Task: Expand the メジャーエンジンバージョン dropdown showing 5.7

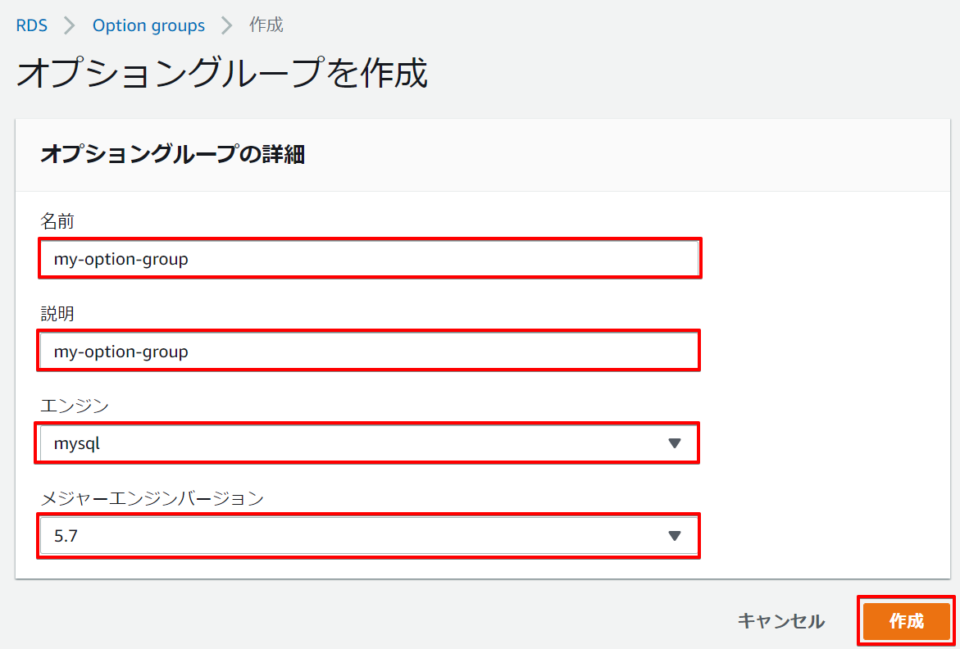Action: pyautogui.click(x=369, y=536)
